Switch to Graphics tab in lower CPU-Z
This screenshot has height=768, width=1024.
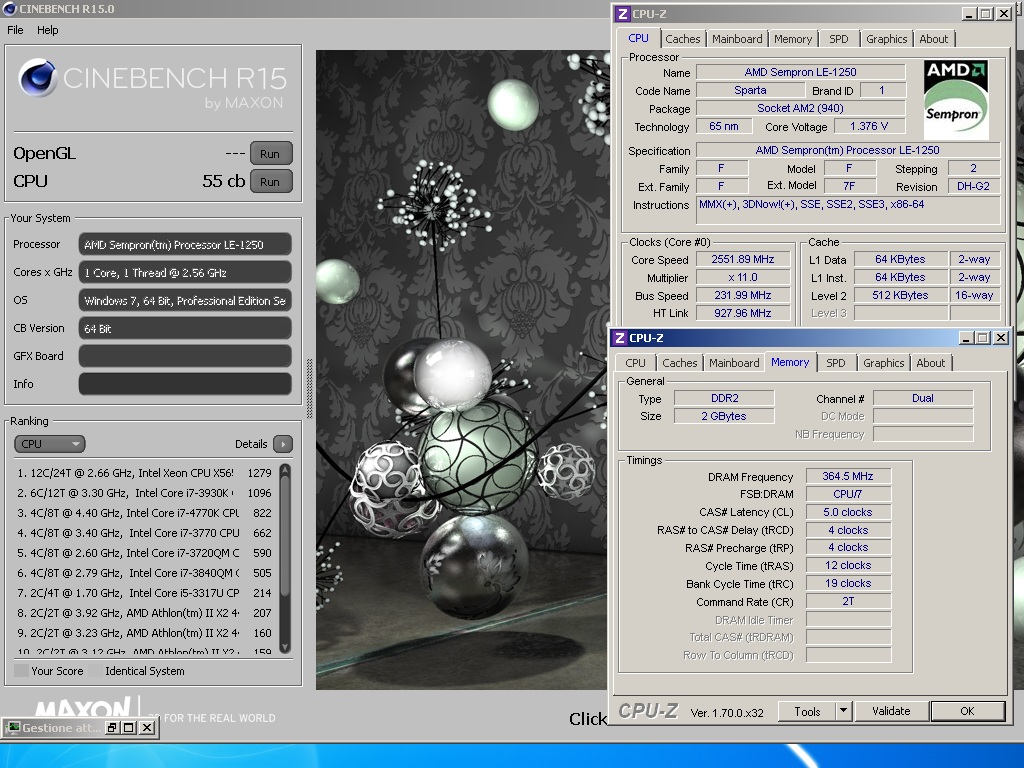[884, 363]
